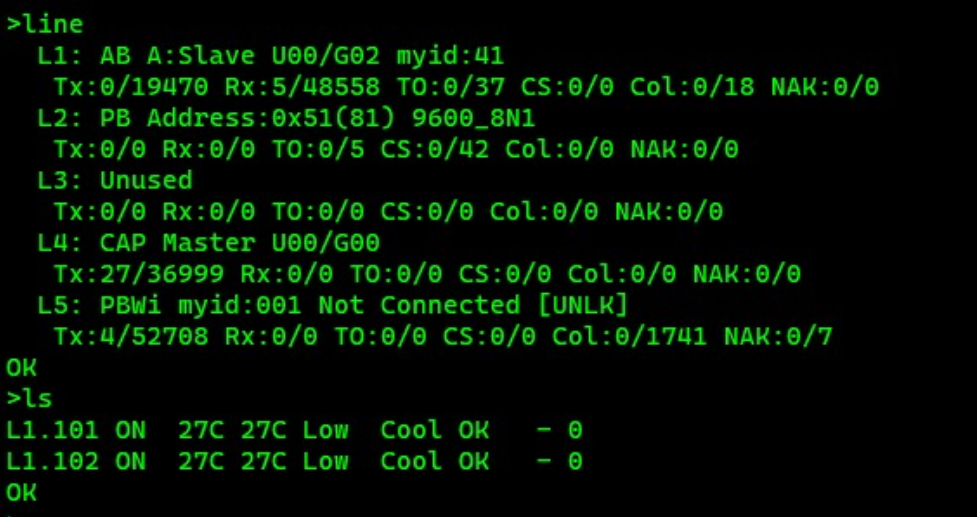Click the 'L1: AB A:Slave' line header
The height and width of the screenshot is (517, 977).
coord(146,57)
